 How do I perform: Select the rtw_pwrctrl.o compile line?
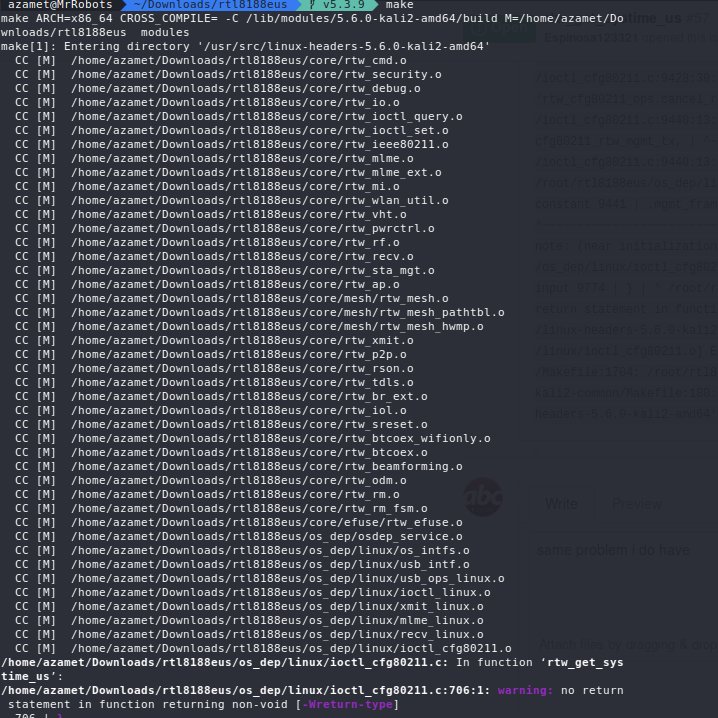click(x=225, y=228)
